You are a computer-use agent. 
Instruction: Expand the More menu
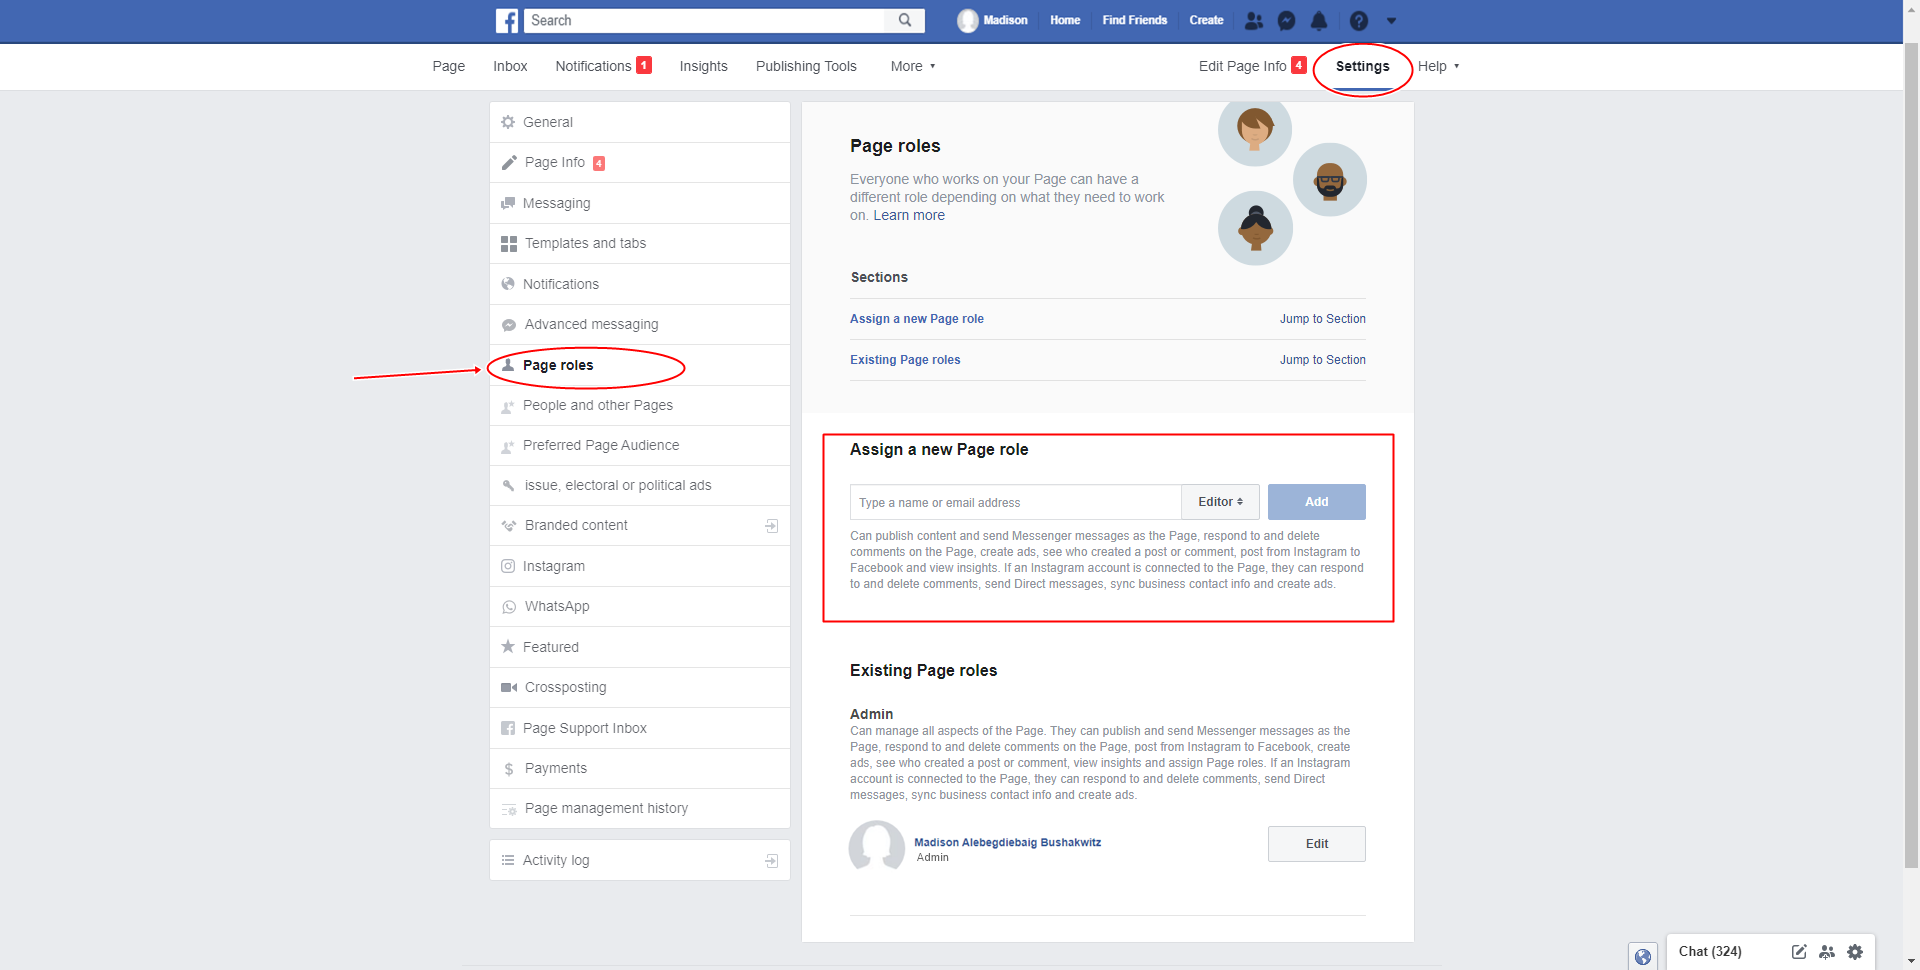coord(912,66)
